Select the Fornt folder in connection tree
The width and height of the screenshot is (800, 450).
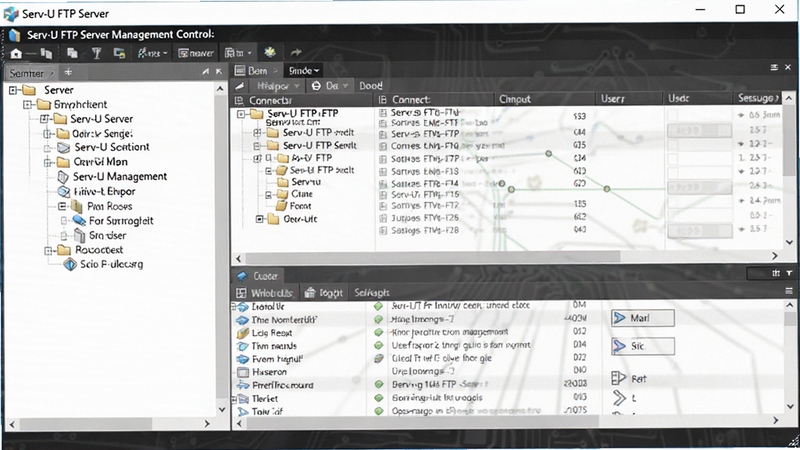[301, 206]
